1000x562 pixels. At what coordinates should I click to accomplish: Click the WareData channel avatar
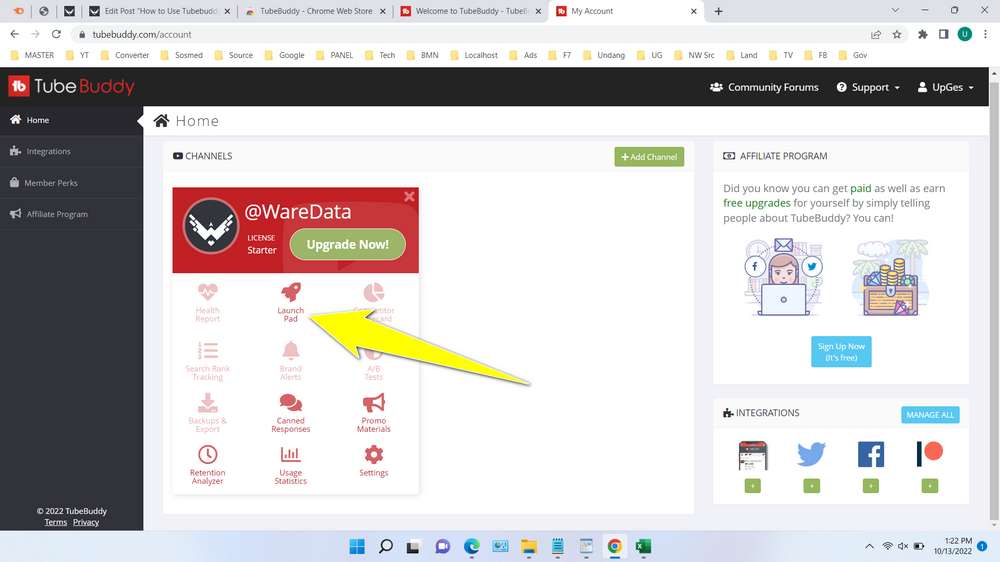tap(211, 226)
